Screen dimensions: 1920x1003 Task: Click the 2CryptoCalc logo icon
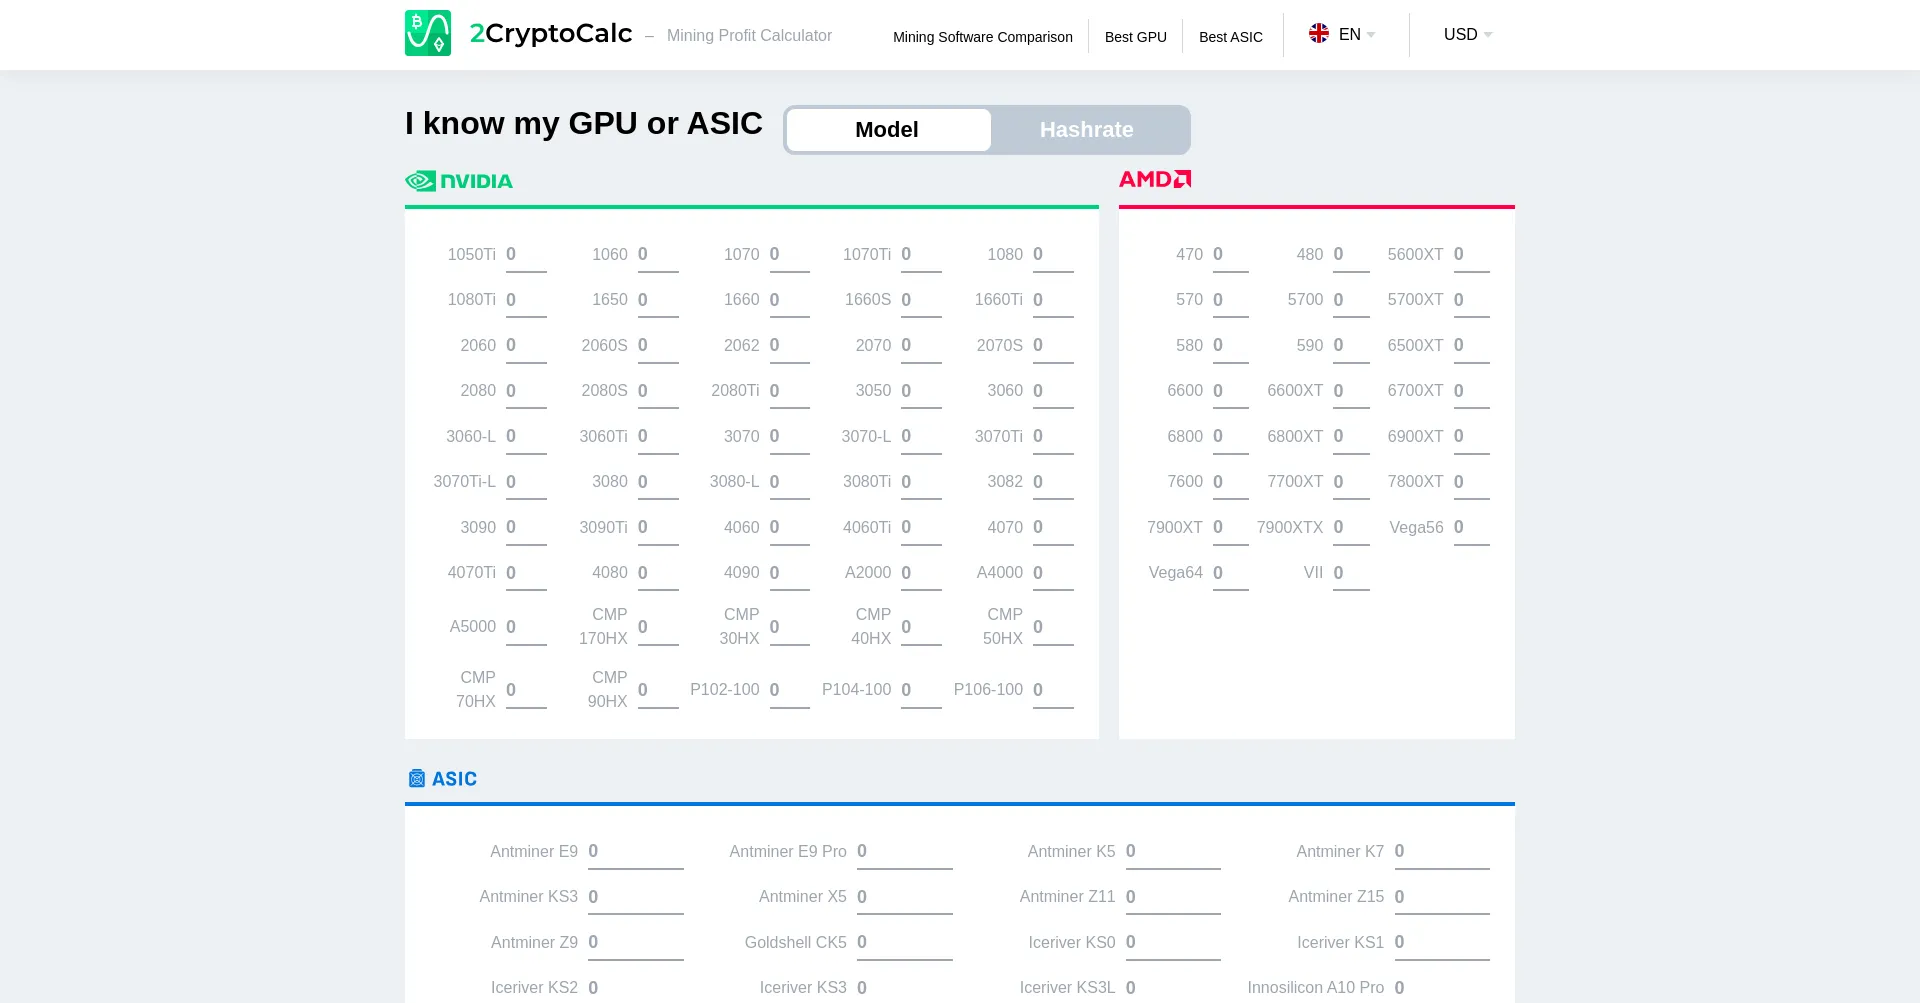click(x=428, y=33)
